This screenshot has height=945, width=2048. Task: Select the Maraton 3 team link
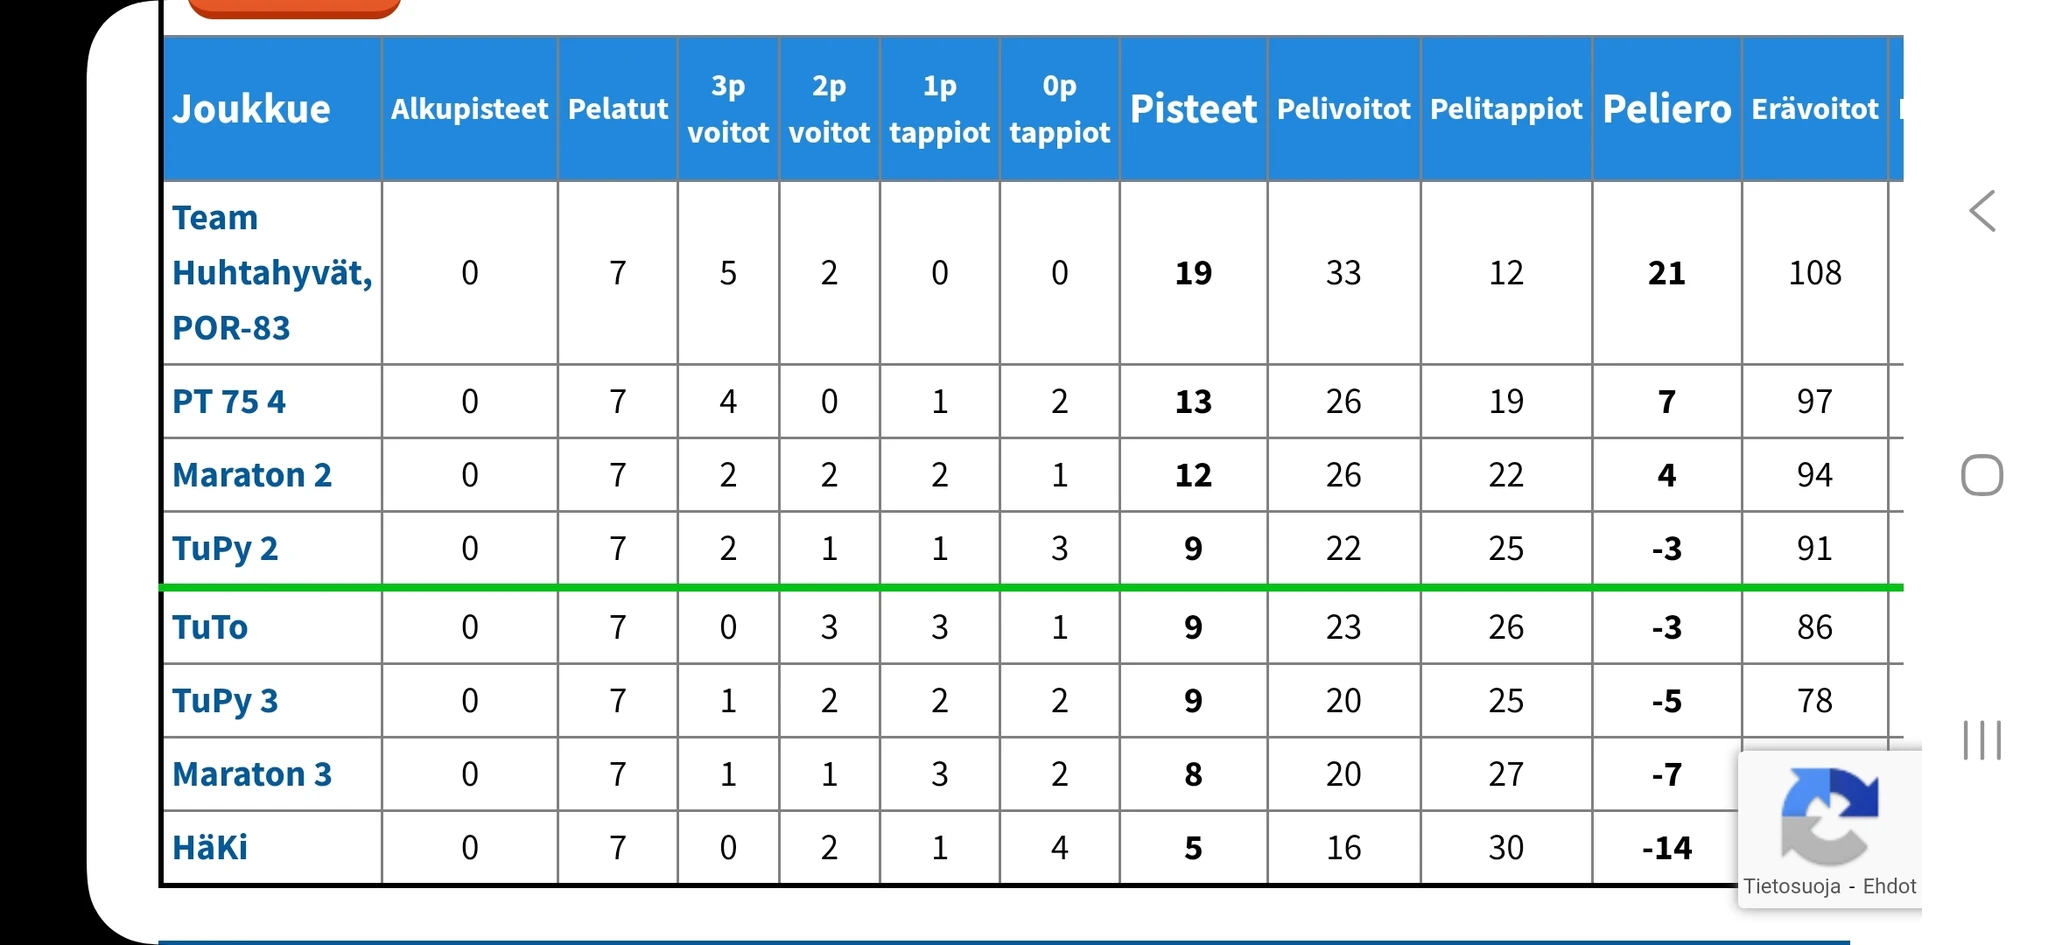(252, 774)
